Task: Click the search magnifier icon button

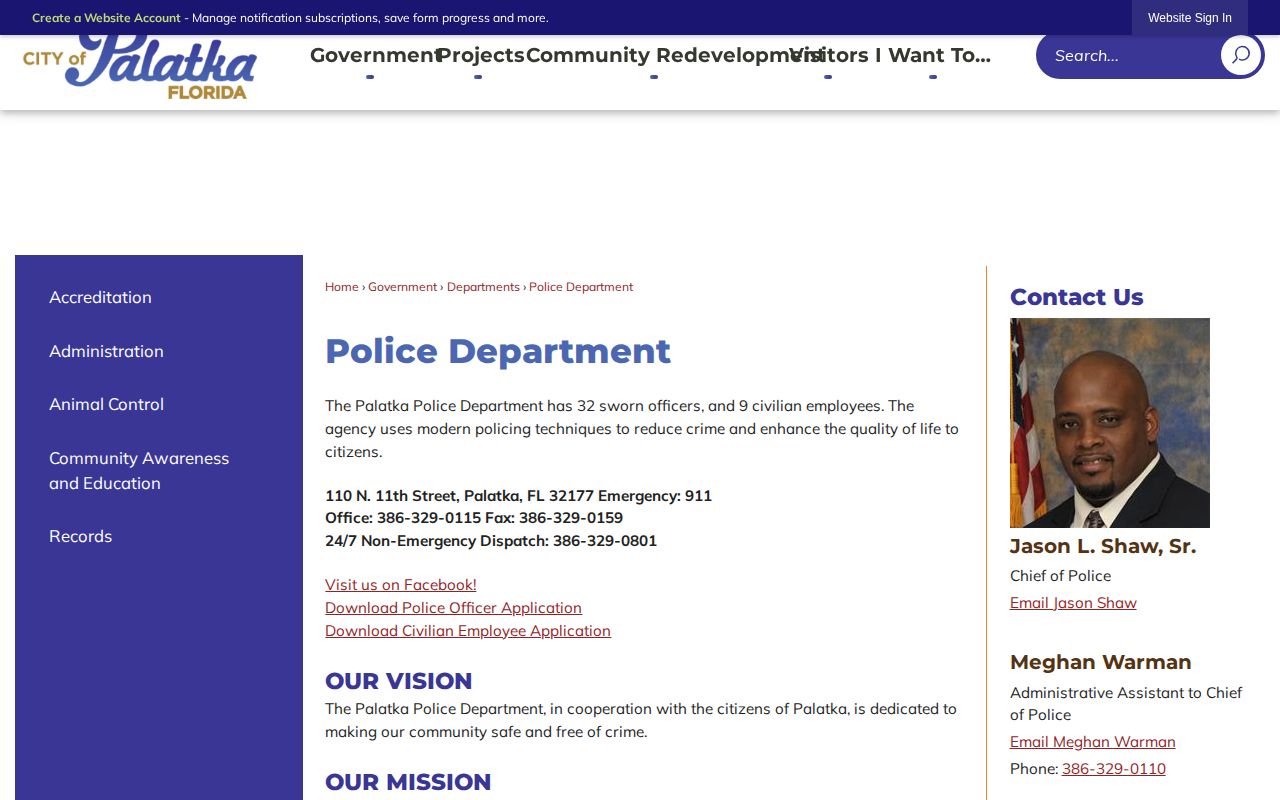Action: (1240, 55)
